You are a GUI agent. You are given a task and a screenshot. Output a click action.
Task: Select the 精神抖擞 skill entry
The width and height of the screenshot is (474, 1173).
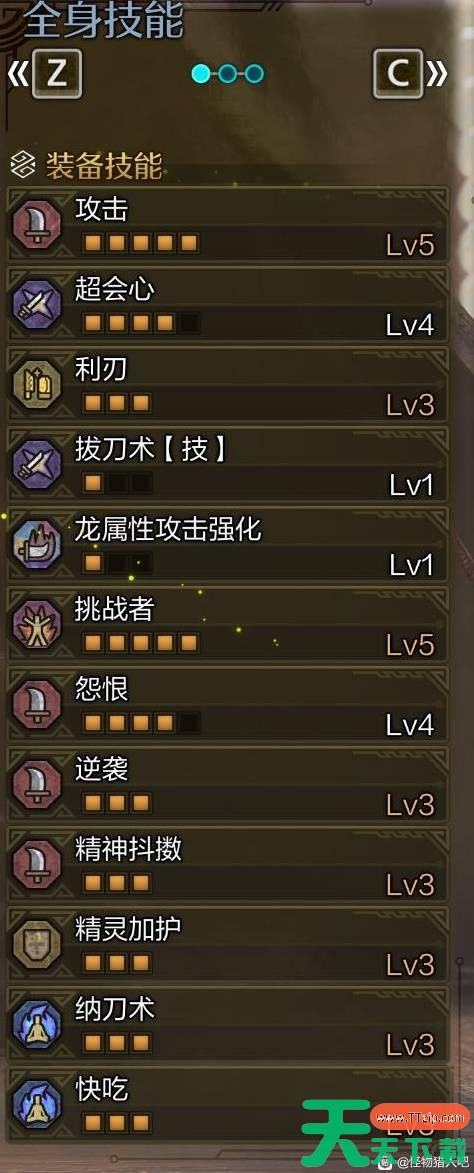[x=228, y=864]
